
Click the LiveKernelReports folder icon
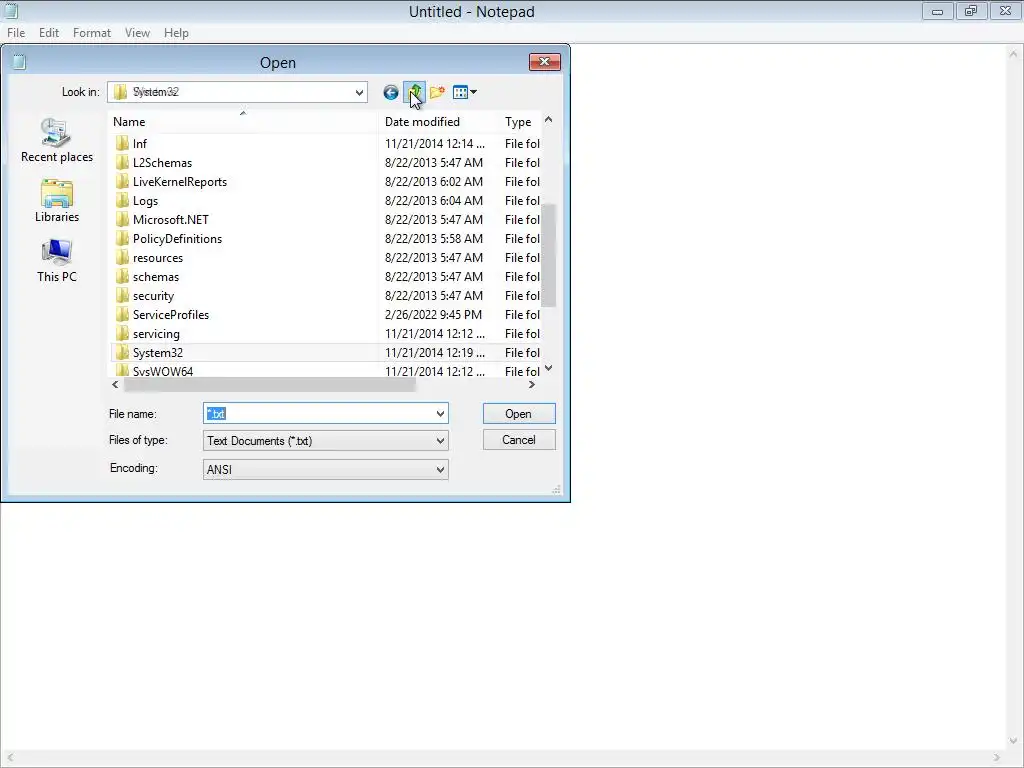[x=122, y=181]
